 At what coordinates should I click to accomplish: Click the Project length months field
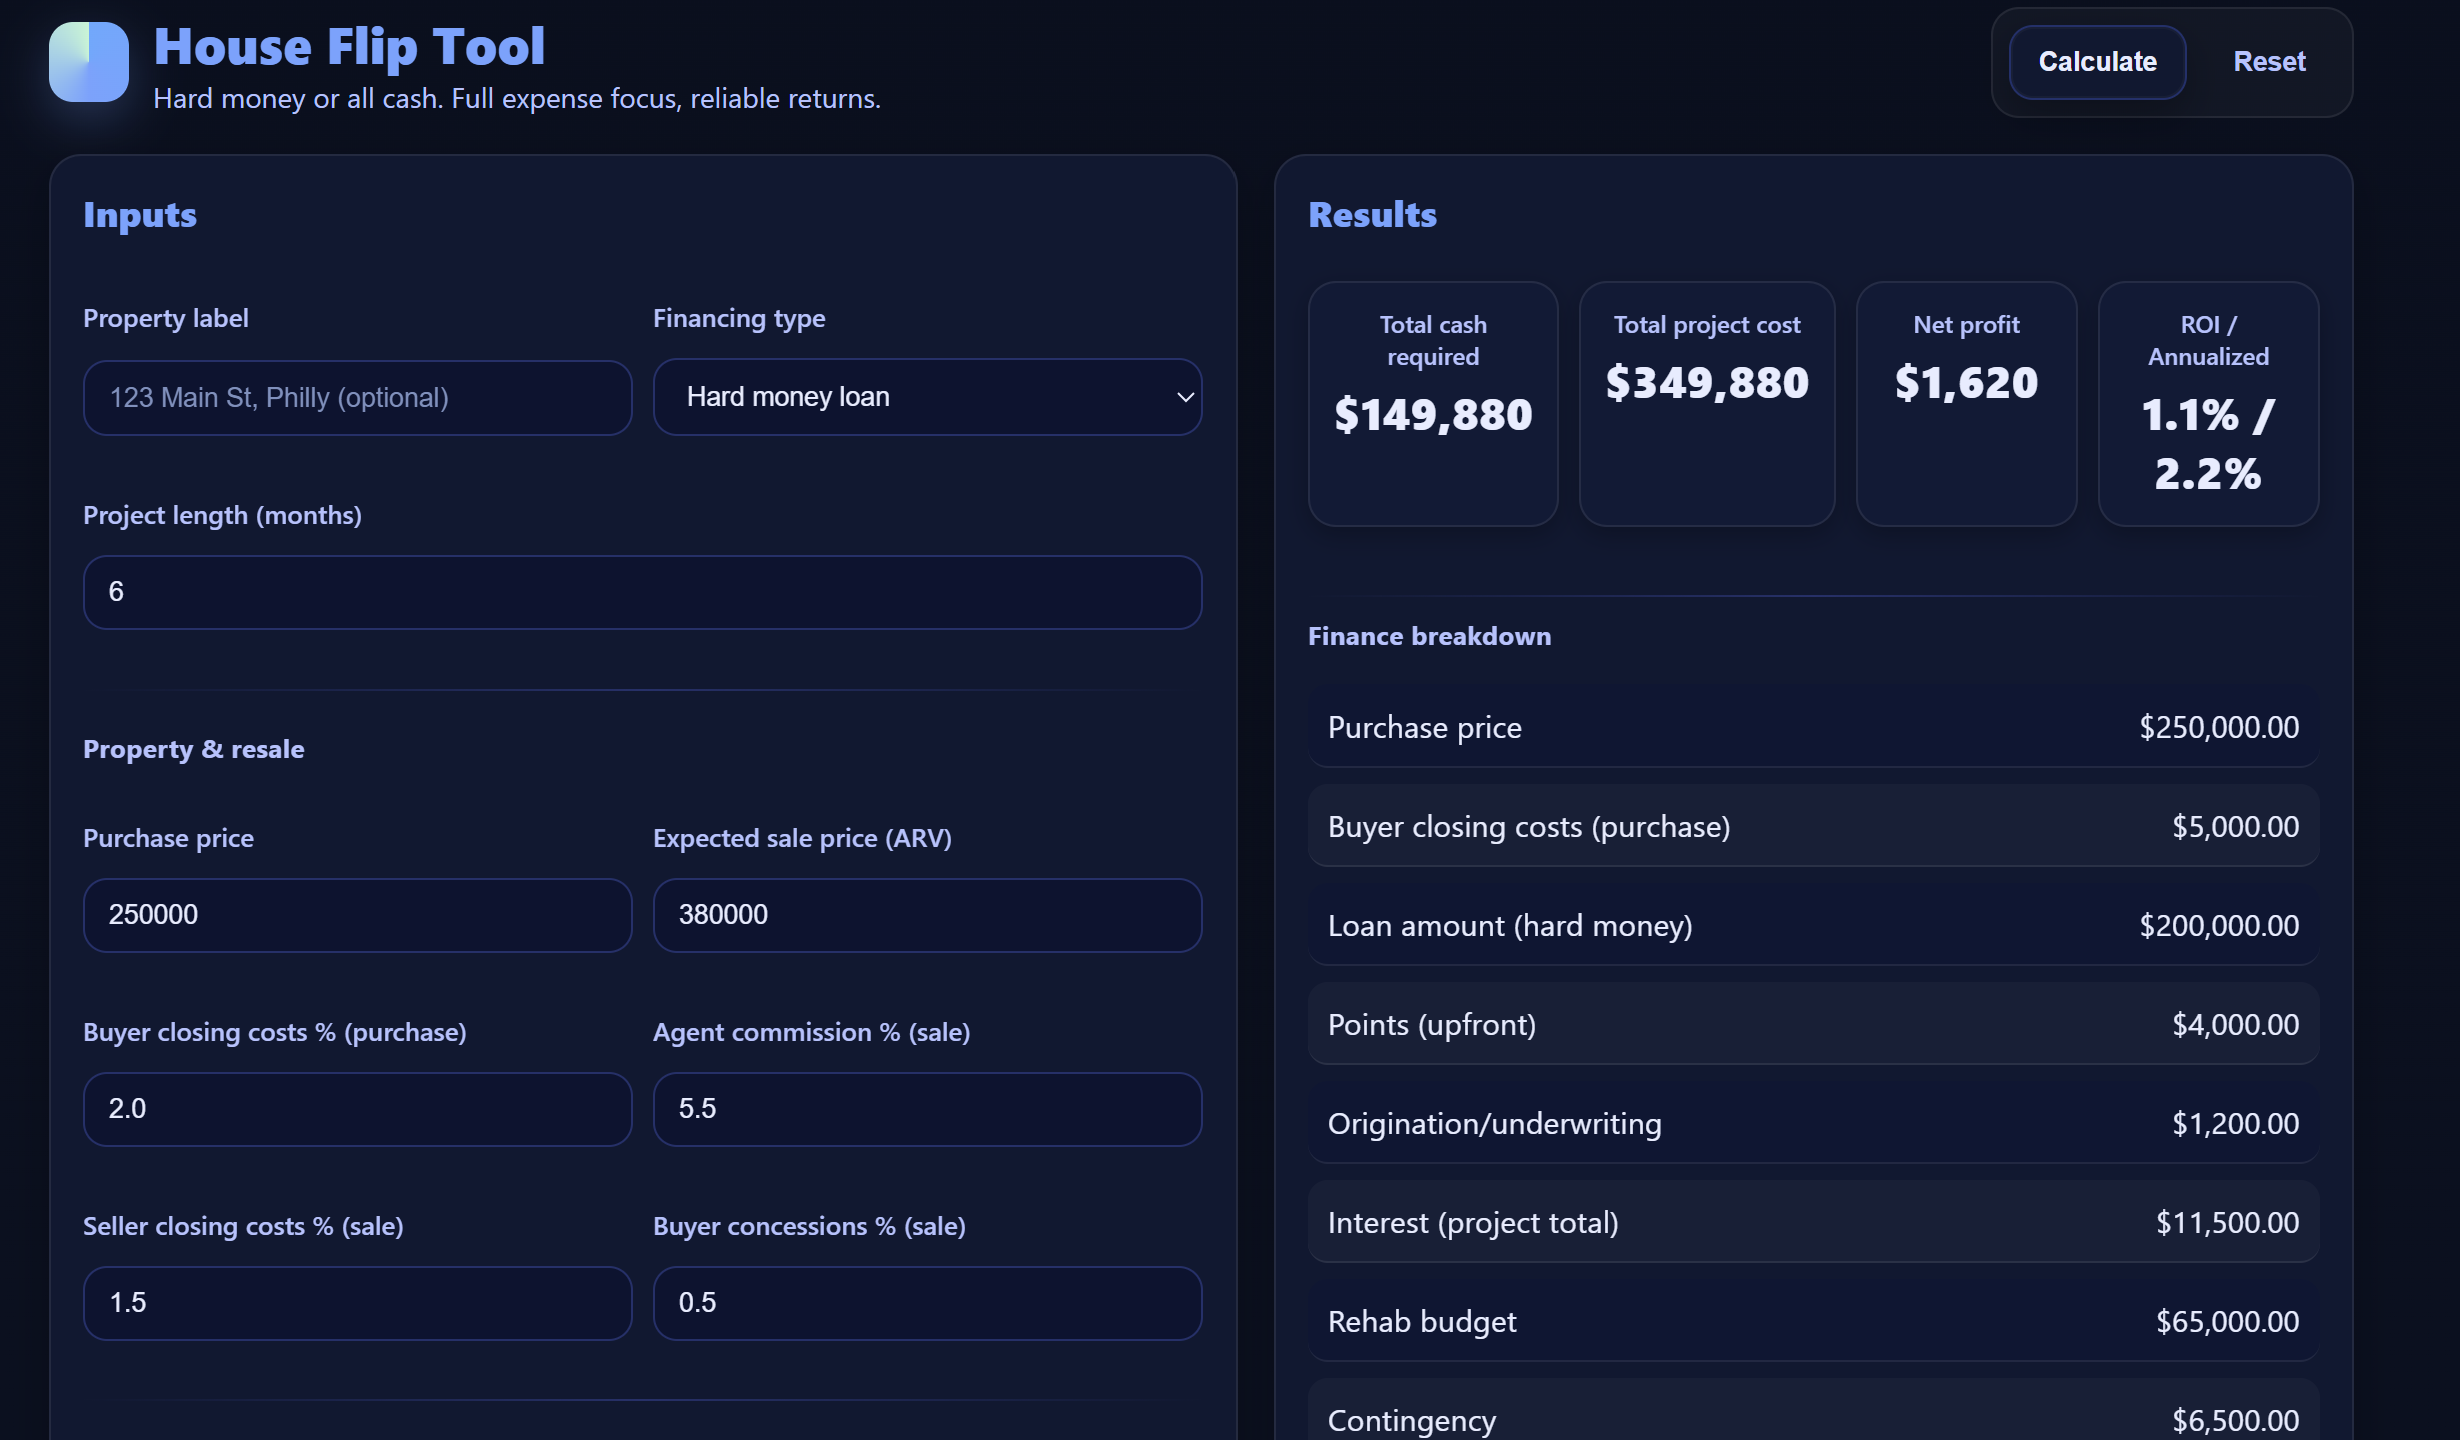(x=642, y=592)
